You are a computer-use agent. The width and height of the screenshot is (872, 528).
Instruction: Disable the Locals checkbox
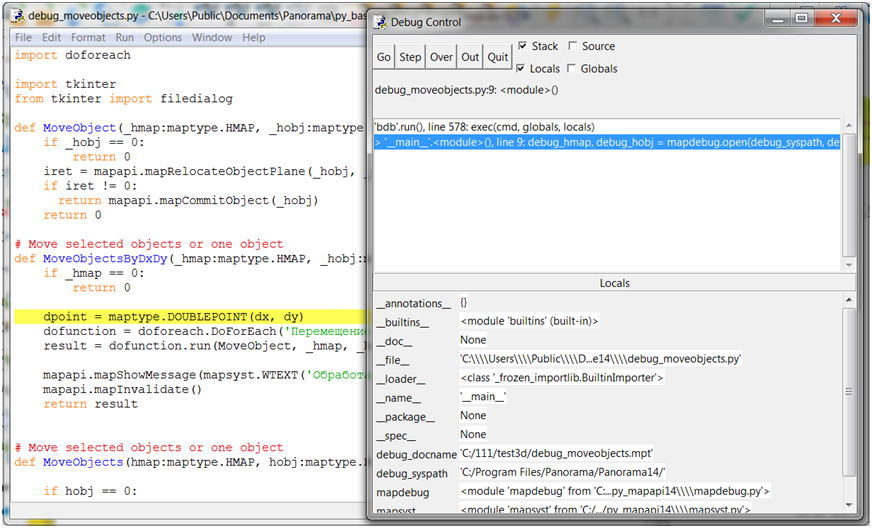[523, 69]
